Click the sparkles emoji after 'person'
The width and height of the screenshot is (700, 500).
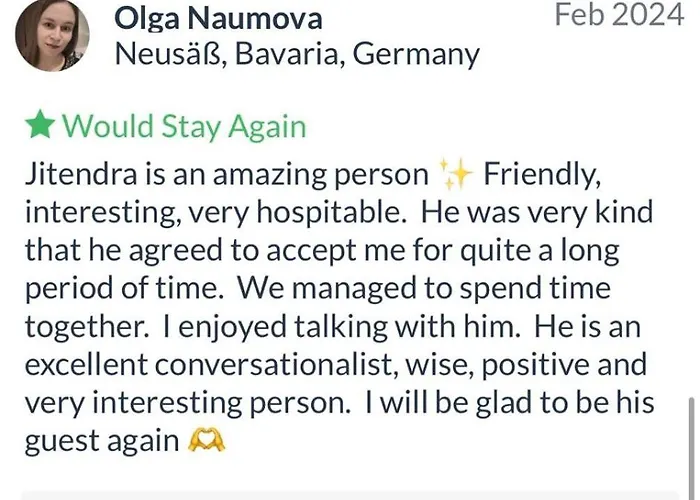[x=456, y=174]
